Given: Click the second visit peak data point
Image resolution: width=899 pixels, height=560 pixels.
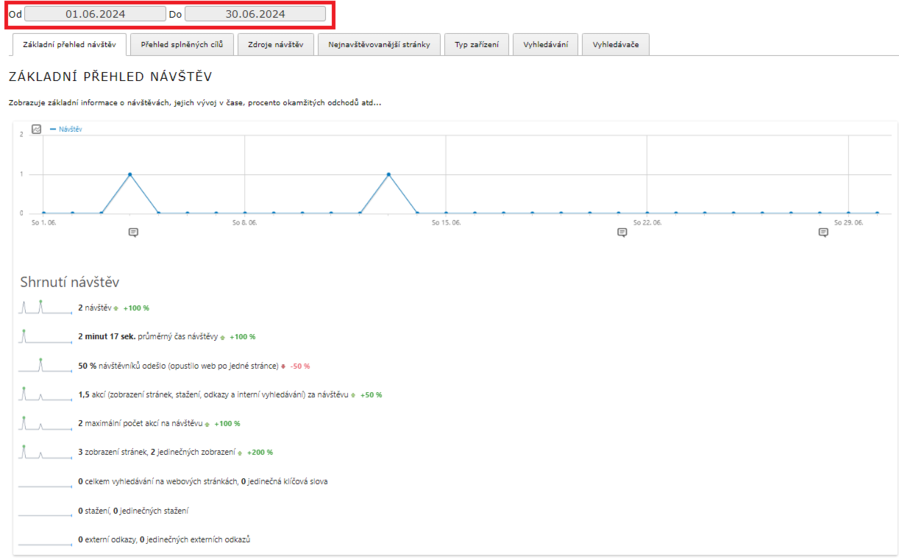Looking at the screenshot, I should [388, 174].
